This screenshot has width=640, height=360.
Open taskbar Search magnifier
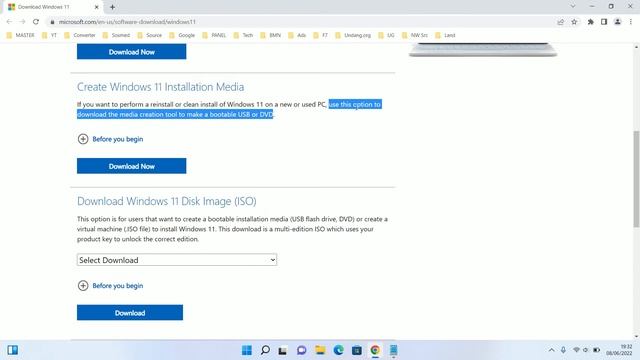[x=265, y=350]
